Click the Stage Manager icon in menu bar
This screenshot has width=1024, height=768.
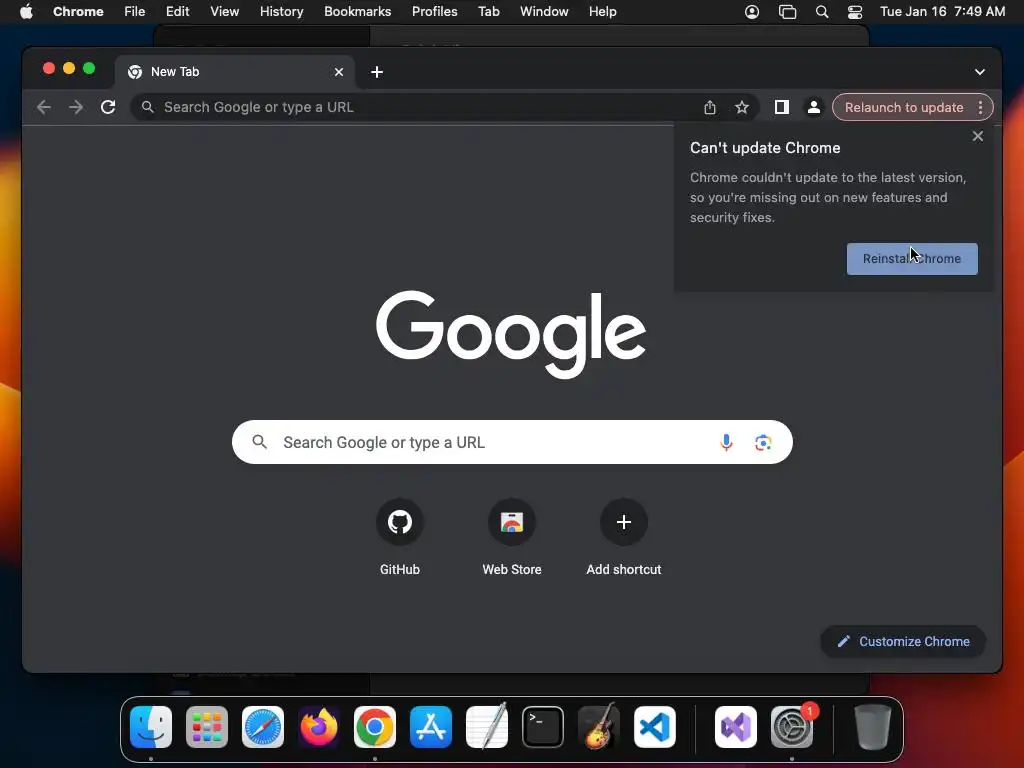(x=788, y=12)
